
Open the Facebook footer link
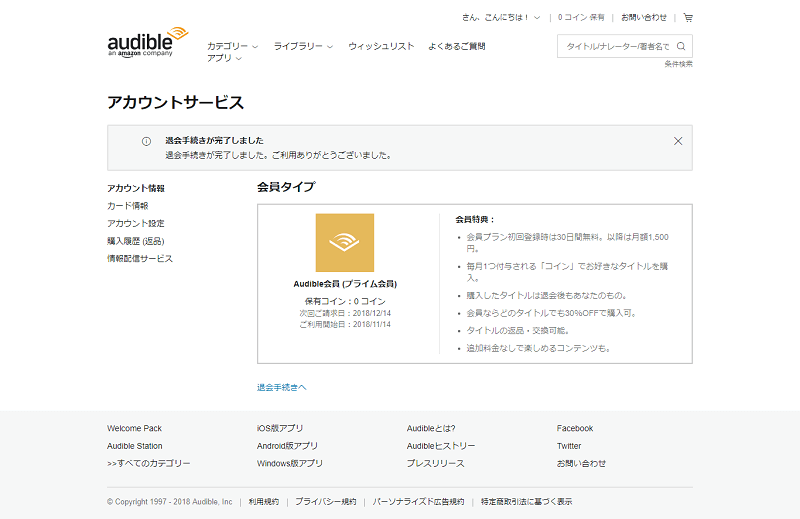point(575,428)
